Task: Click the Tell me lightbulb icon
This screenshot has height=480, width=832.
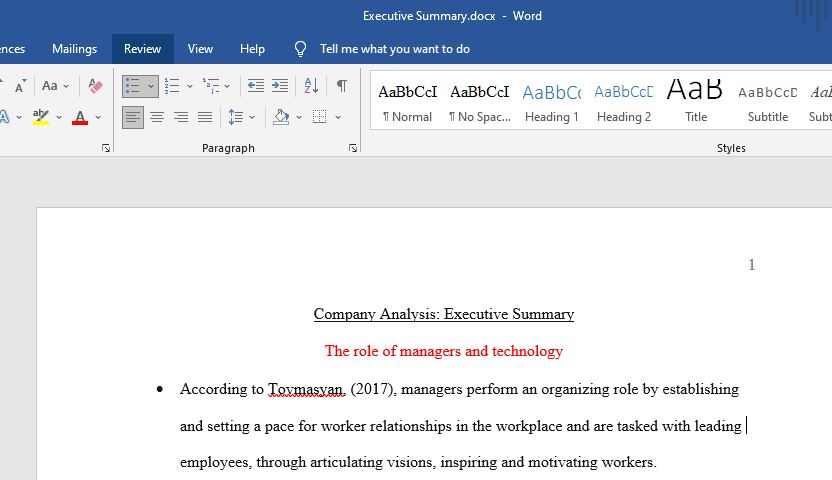Action: pyautogui.click(x=300, y=49)
